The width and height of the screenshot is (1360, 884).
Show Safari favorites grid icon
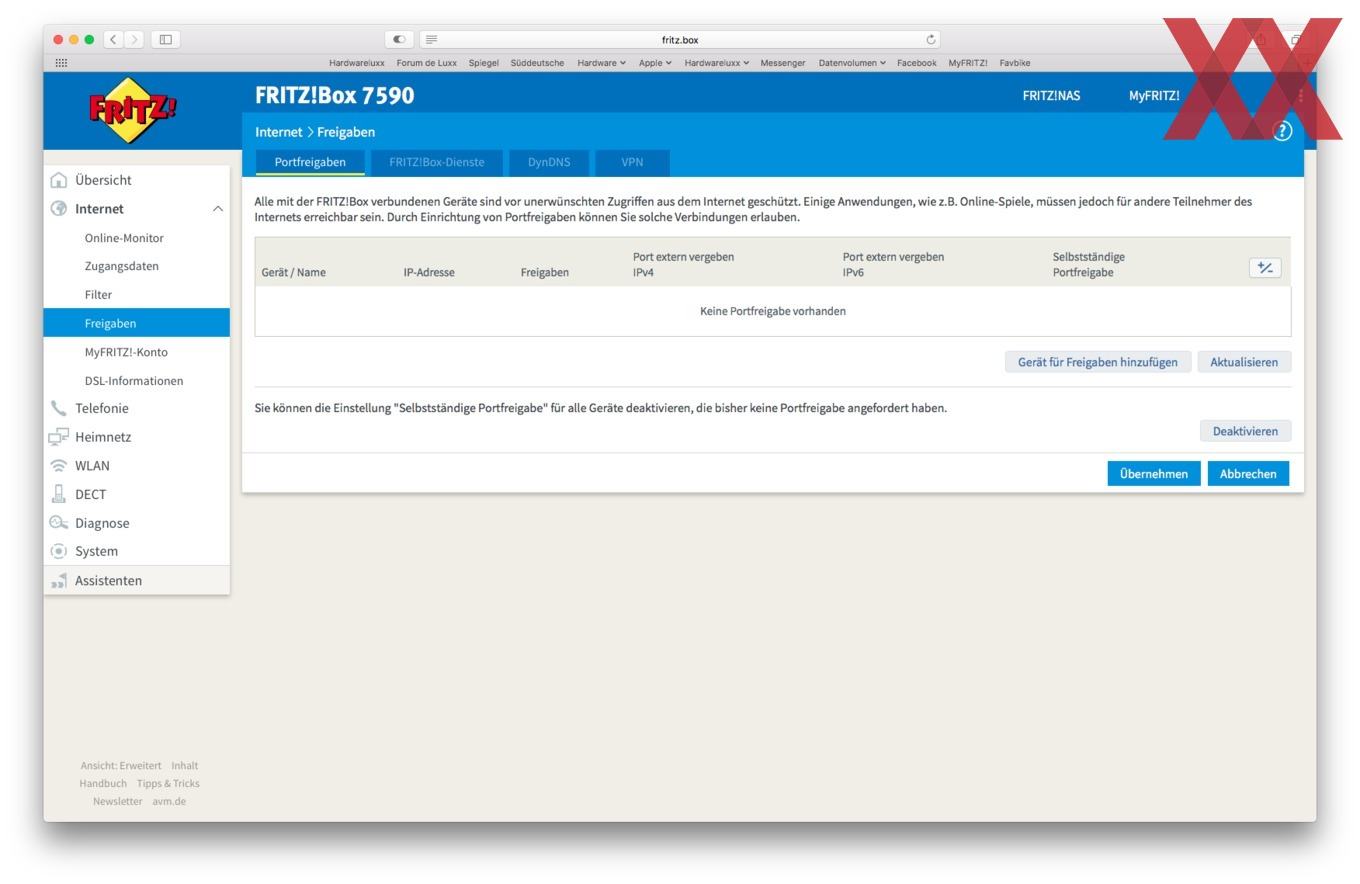[x=61, y=63]
